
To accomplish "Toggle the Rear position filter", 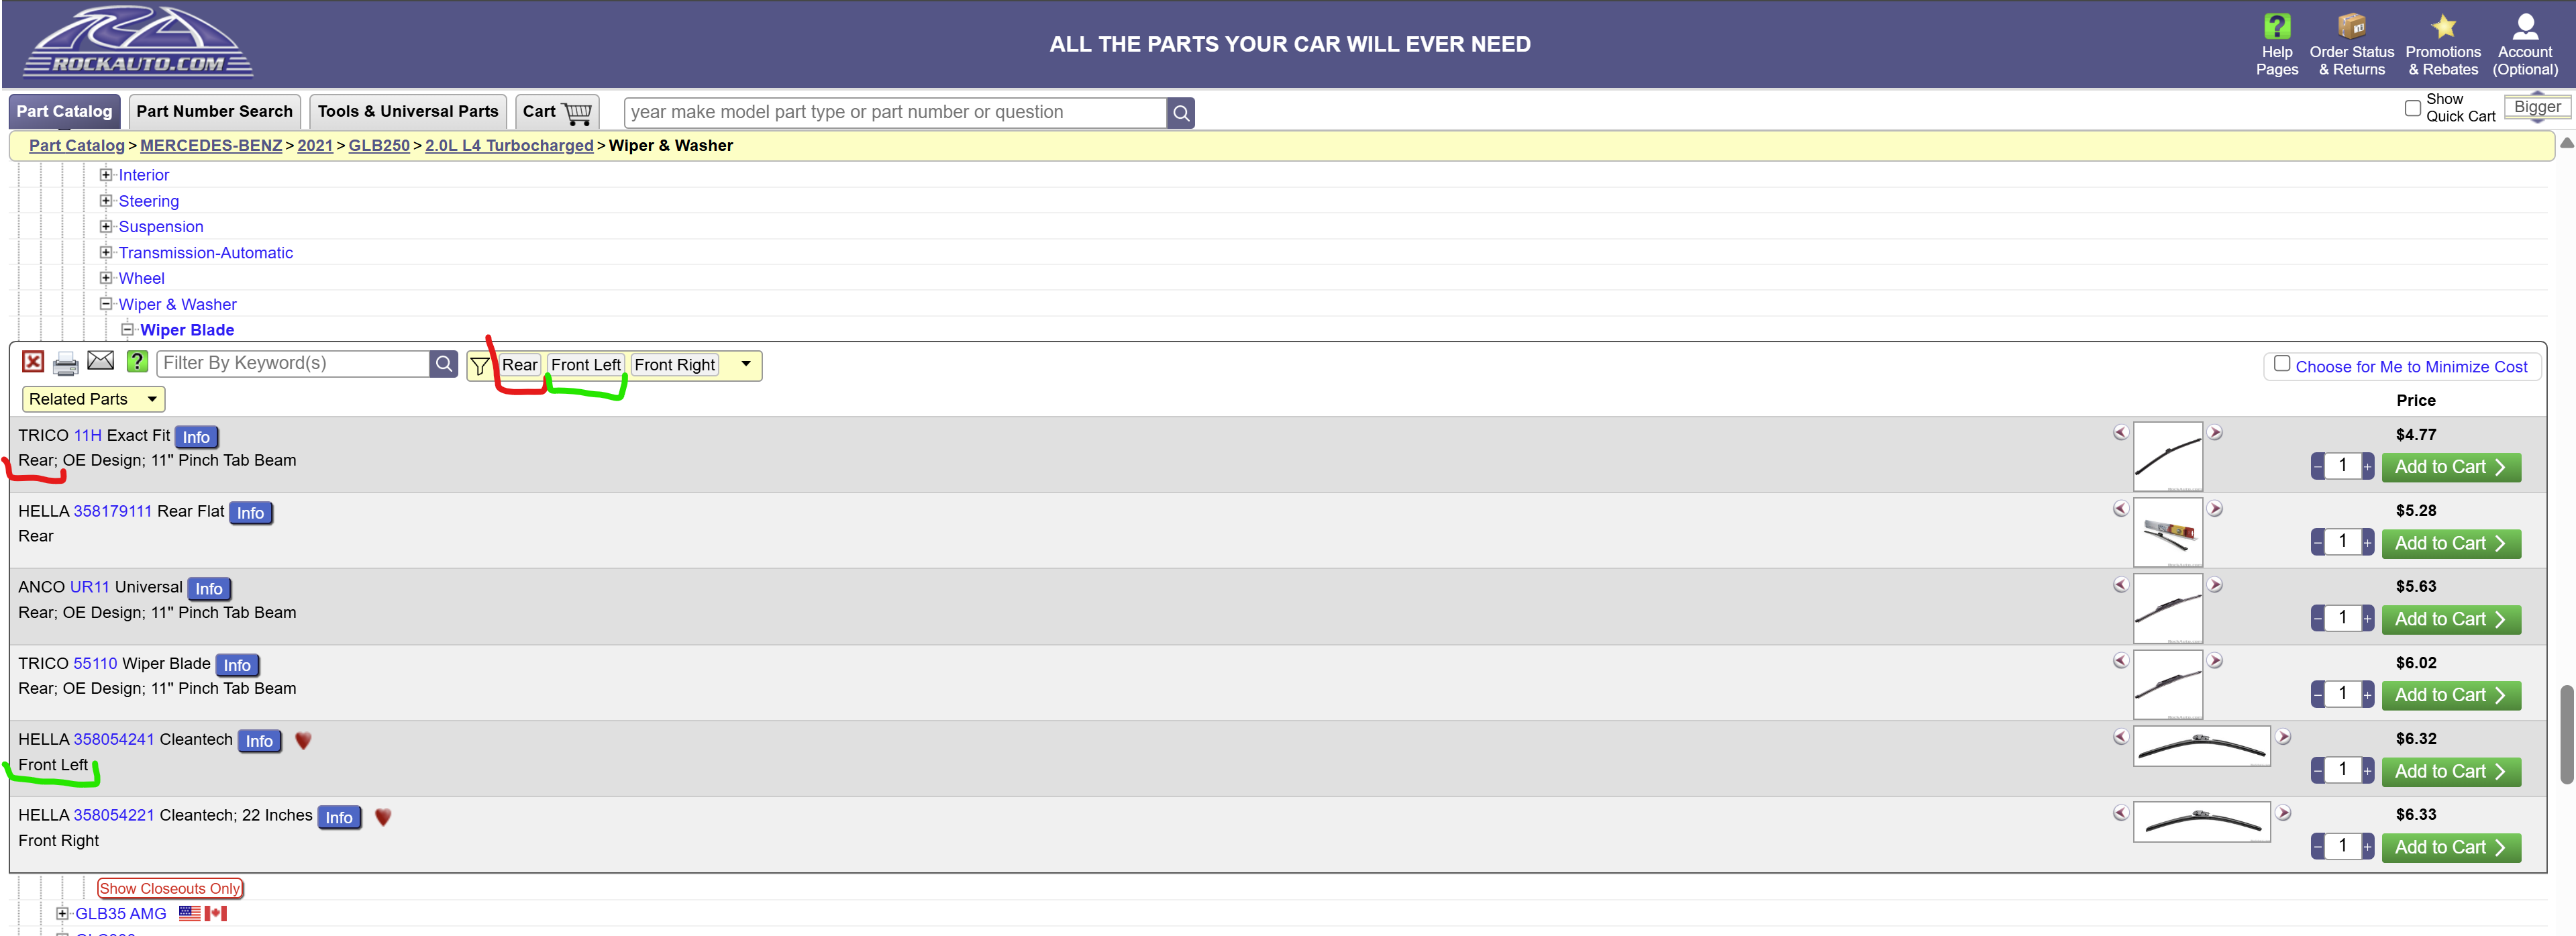I will [x=519, y=365].
